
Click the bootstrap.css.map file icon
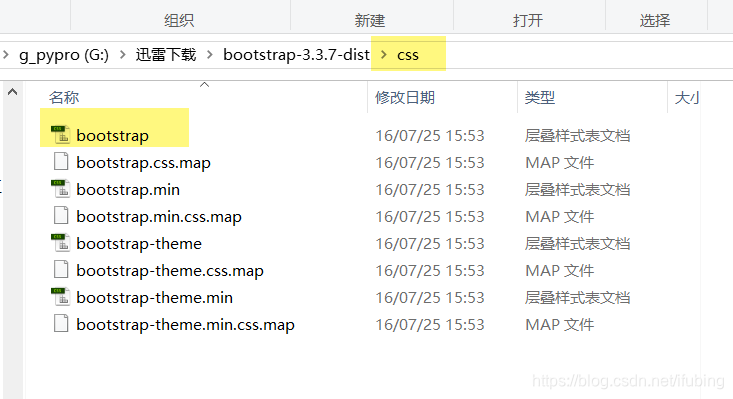61,161
